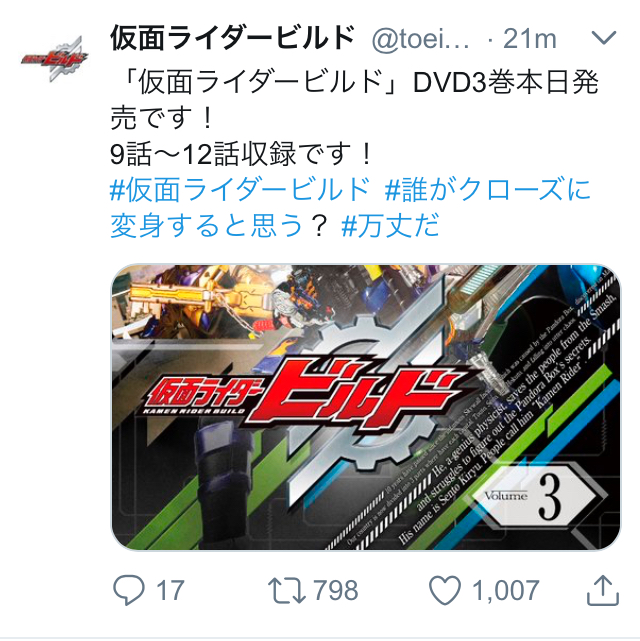Image resolution: width=640 pixels, height=641 pixels.
Task: Open the #万丈だ hashtag
Action: tap(390, 225)
